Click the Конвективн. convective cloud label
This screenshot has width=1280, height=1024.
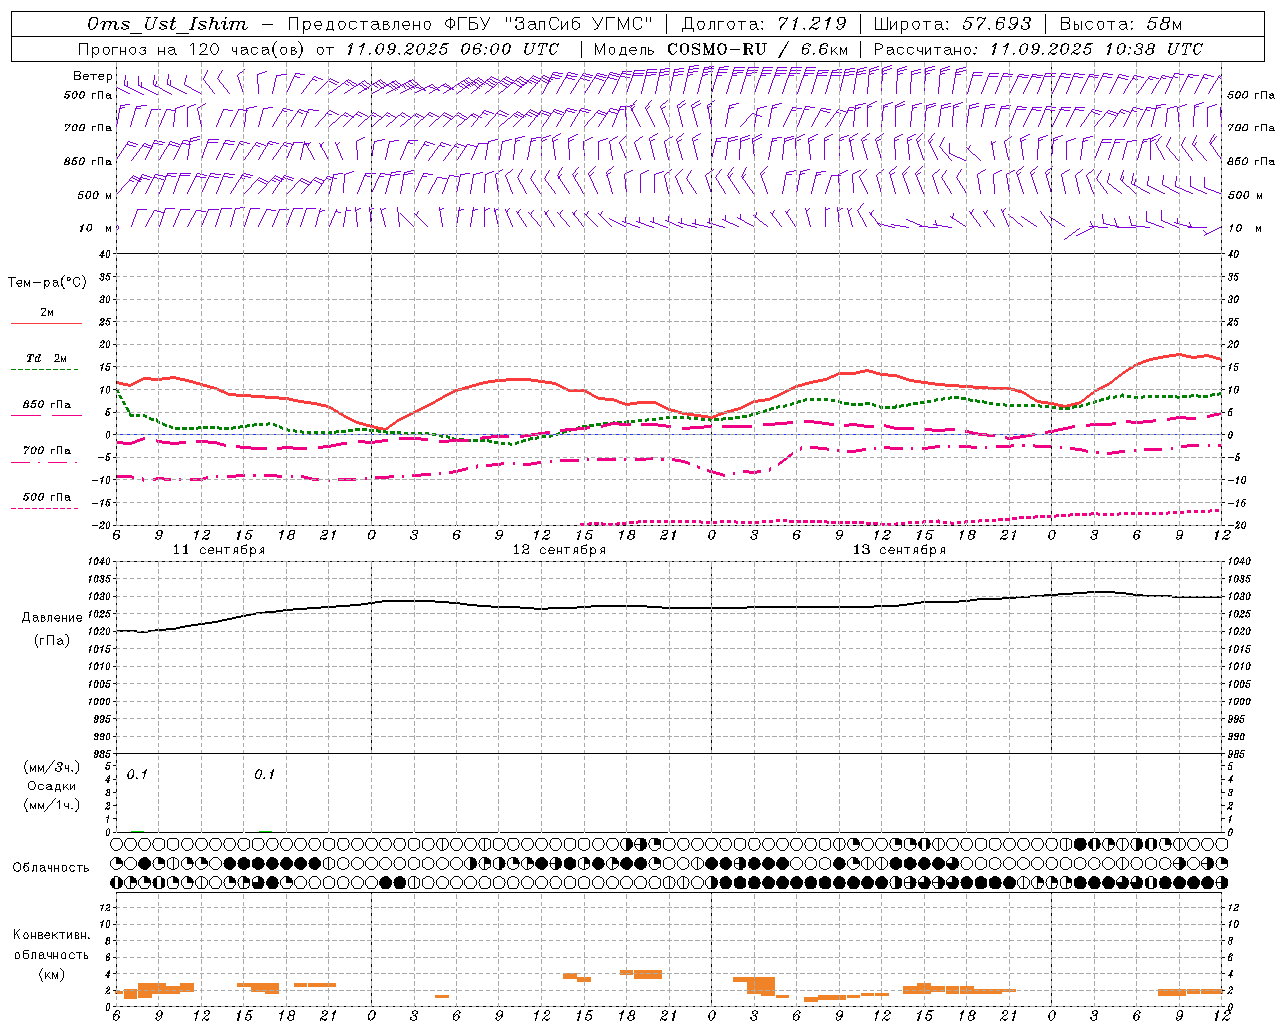(x=51, y=935)
